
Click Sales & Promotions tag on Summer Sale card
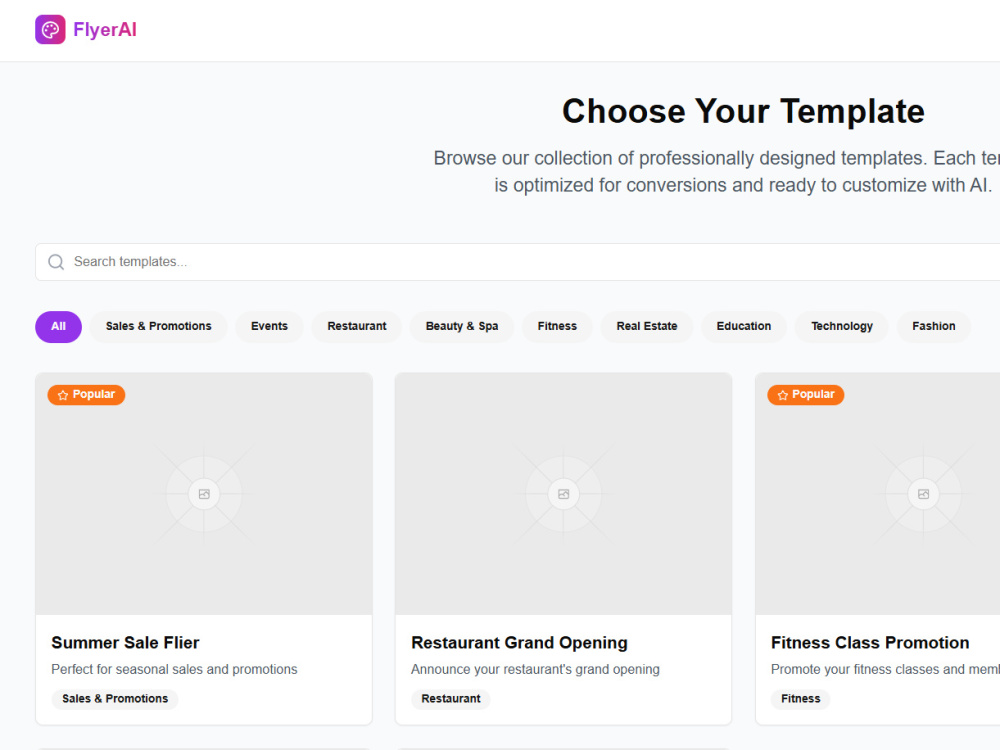115,699
